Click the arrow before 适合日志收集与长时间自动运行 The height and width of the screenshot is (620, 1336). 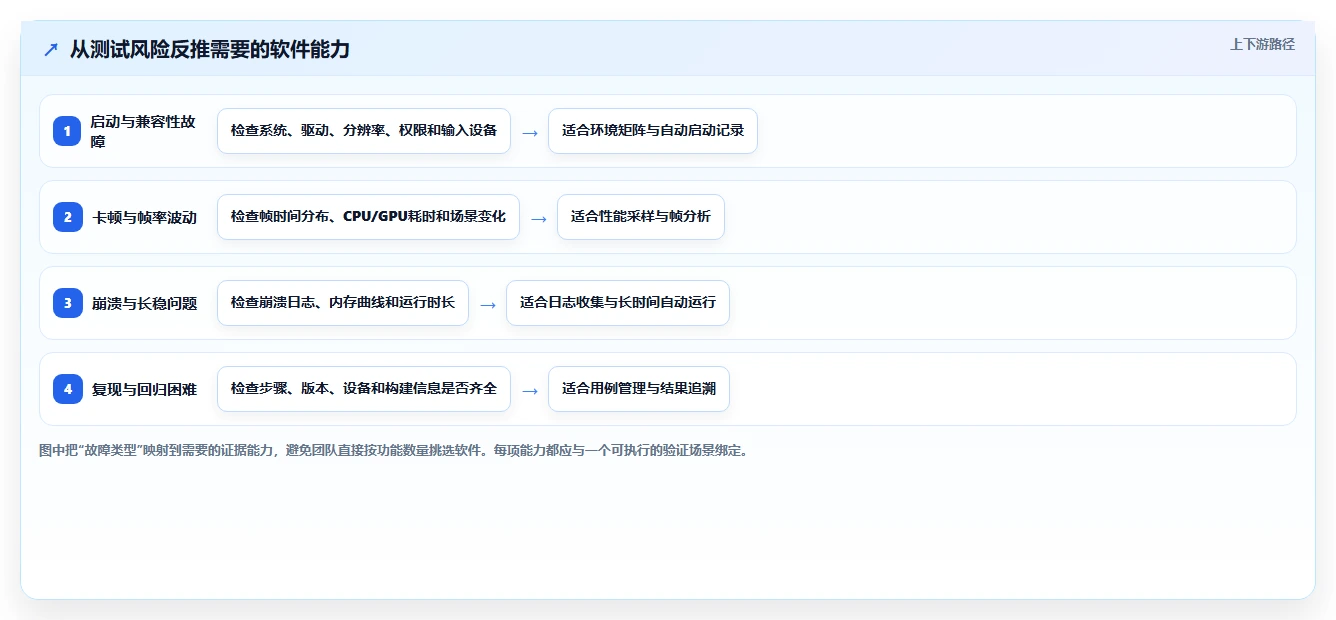(488, 304)
